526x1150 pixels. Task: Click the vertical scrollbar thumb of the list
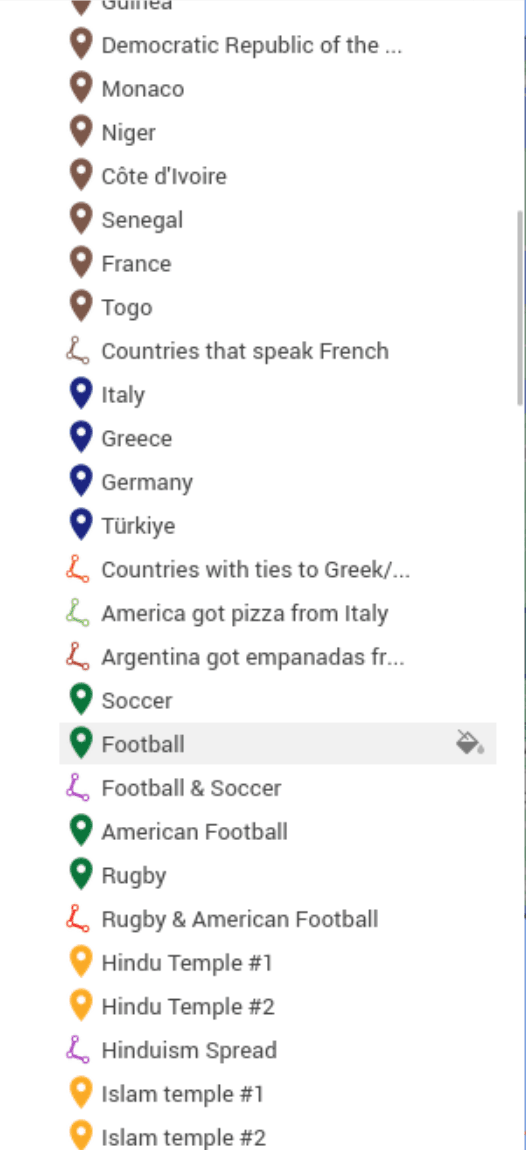tap(520, 308)
